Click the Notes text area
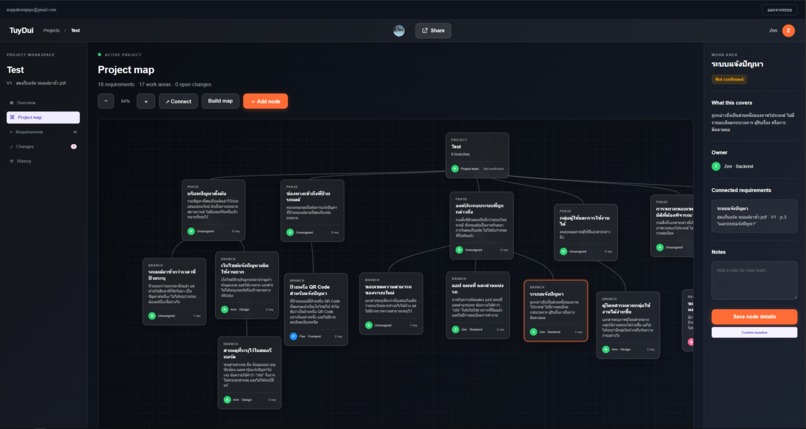This screenshot has height=429, width=806. [x=754, y=280]
